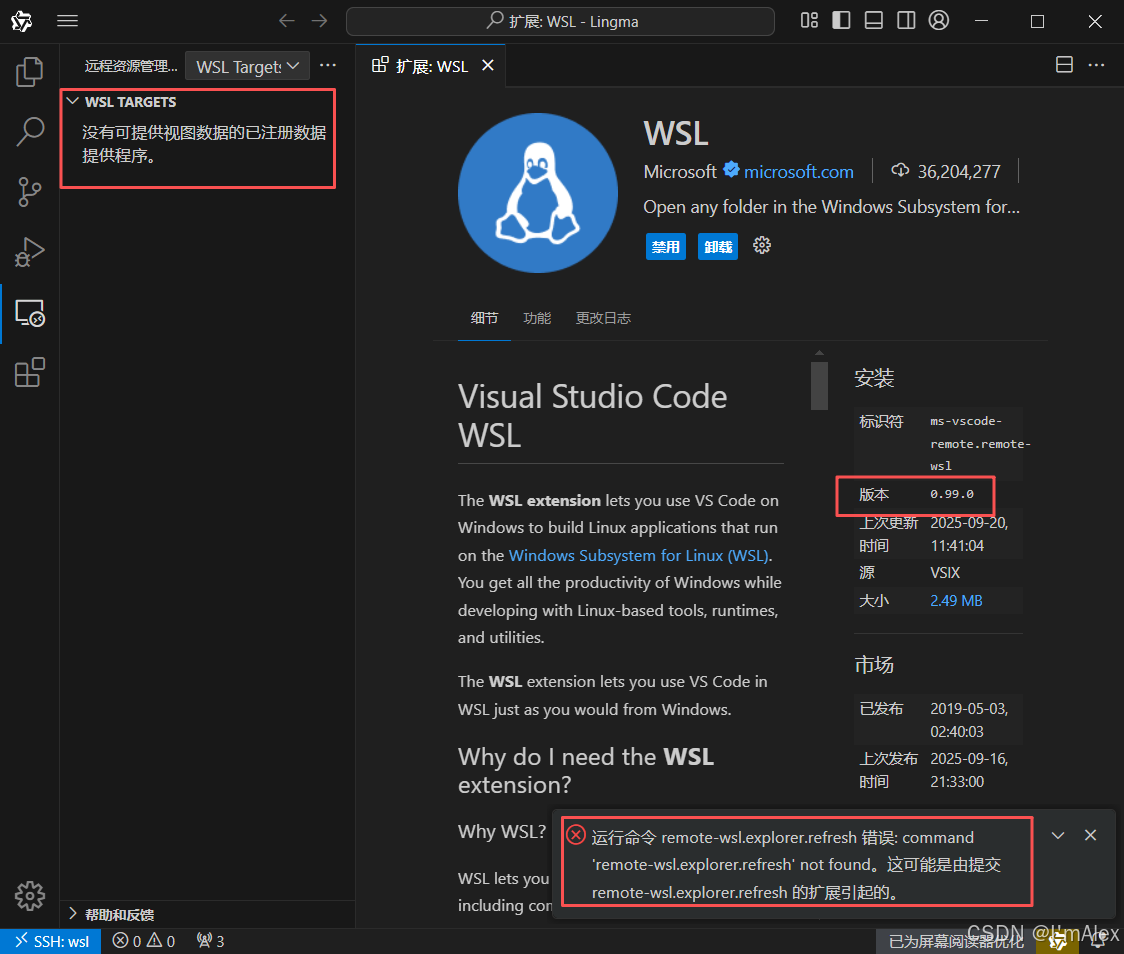Click the Lingma logo in the title bar

click(x=22, y=21)
